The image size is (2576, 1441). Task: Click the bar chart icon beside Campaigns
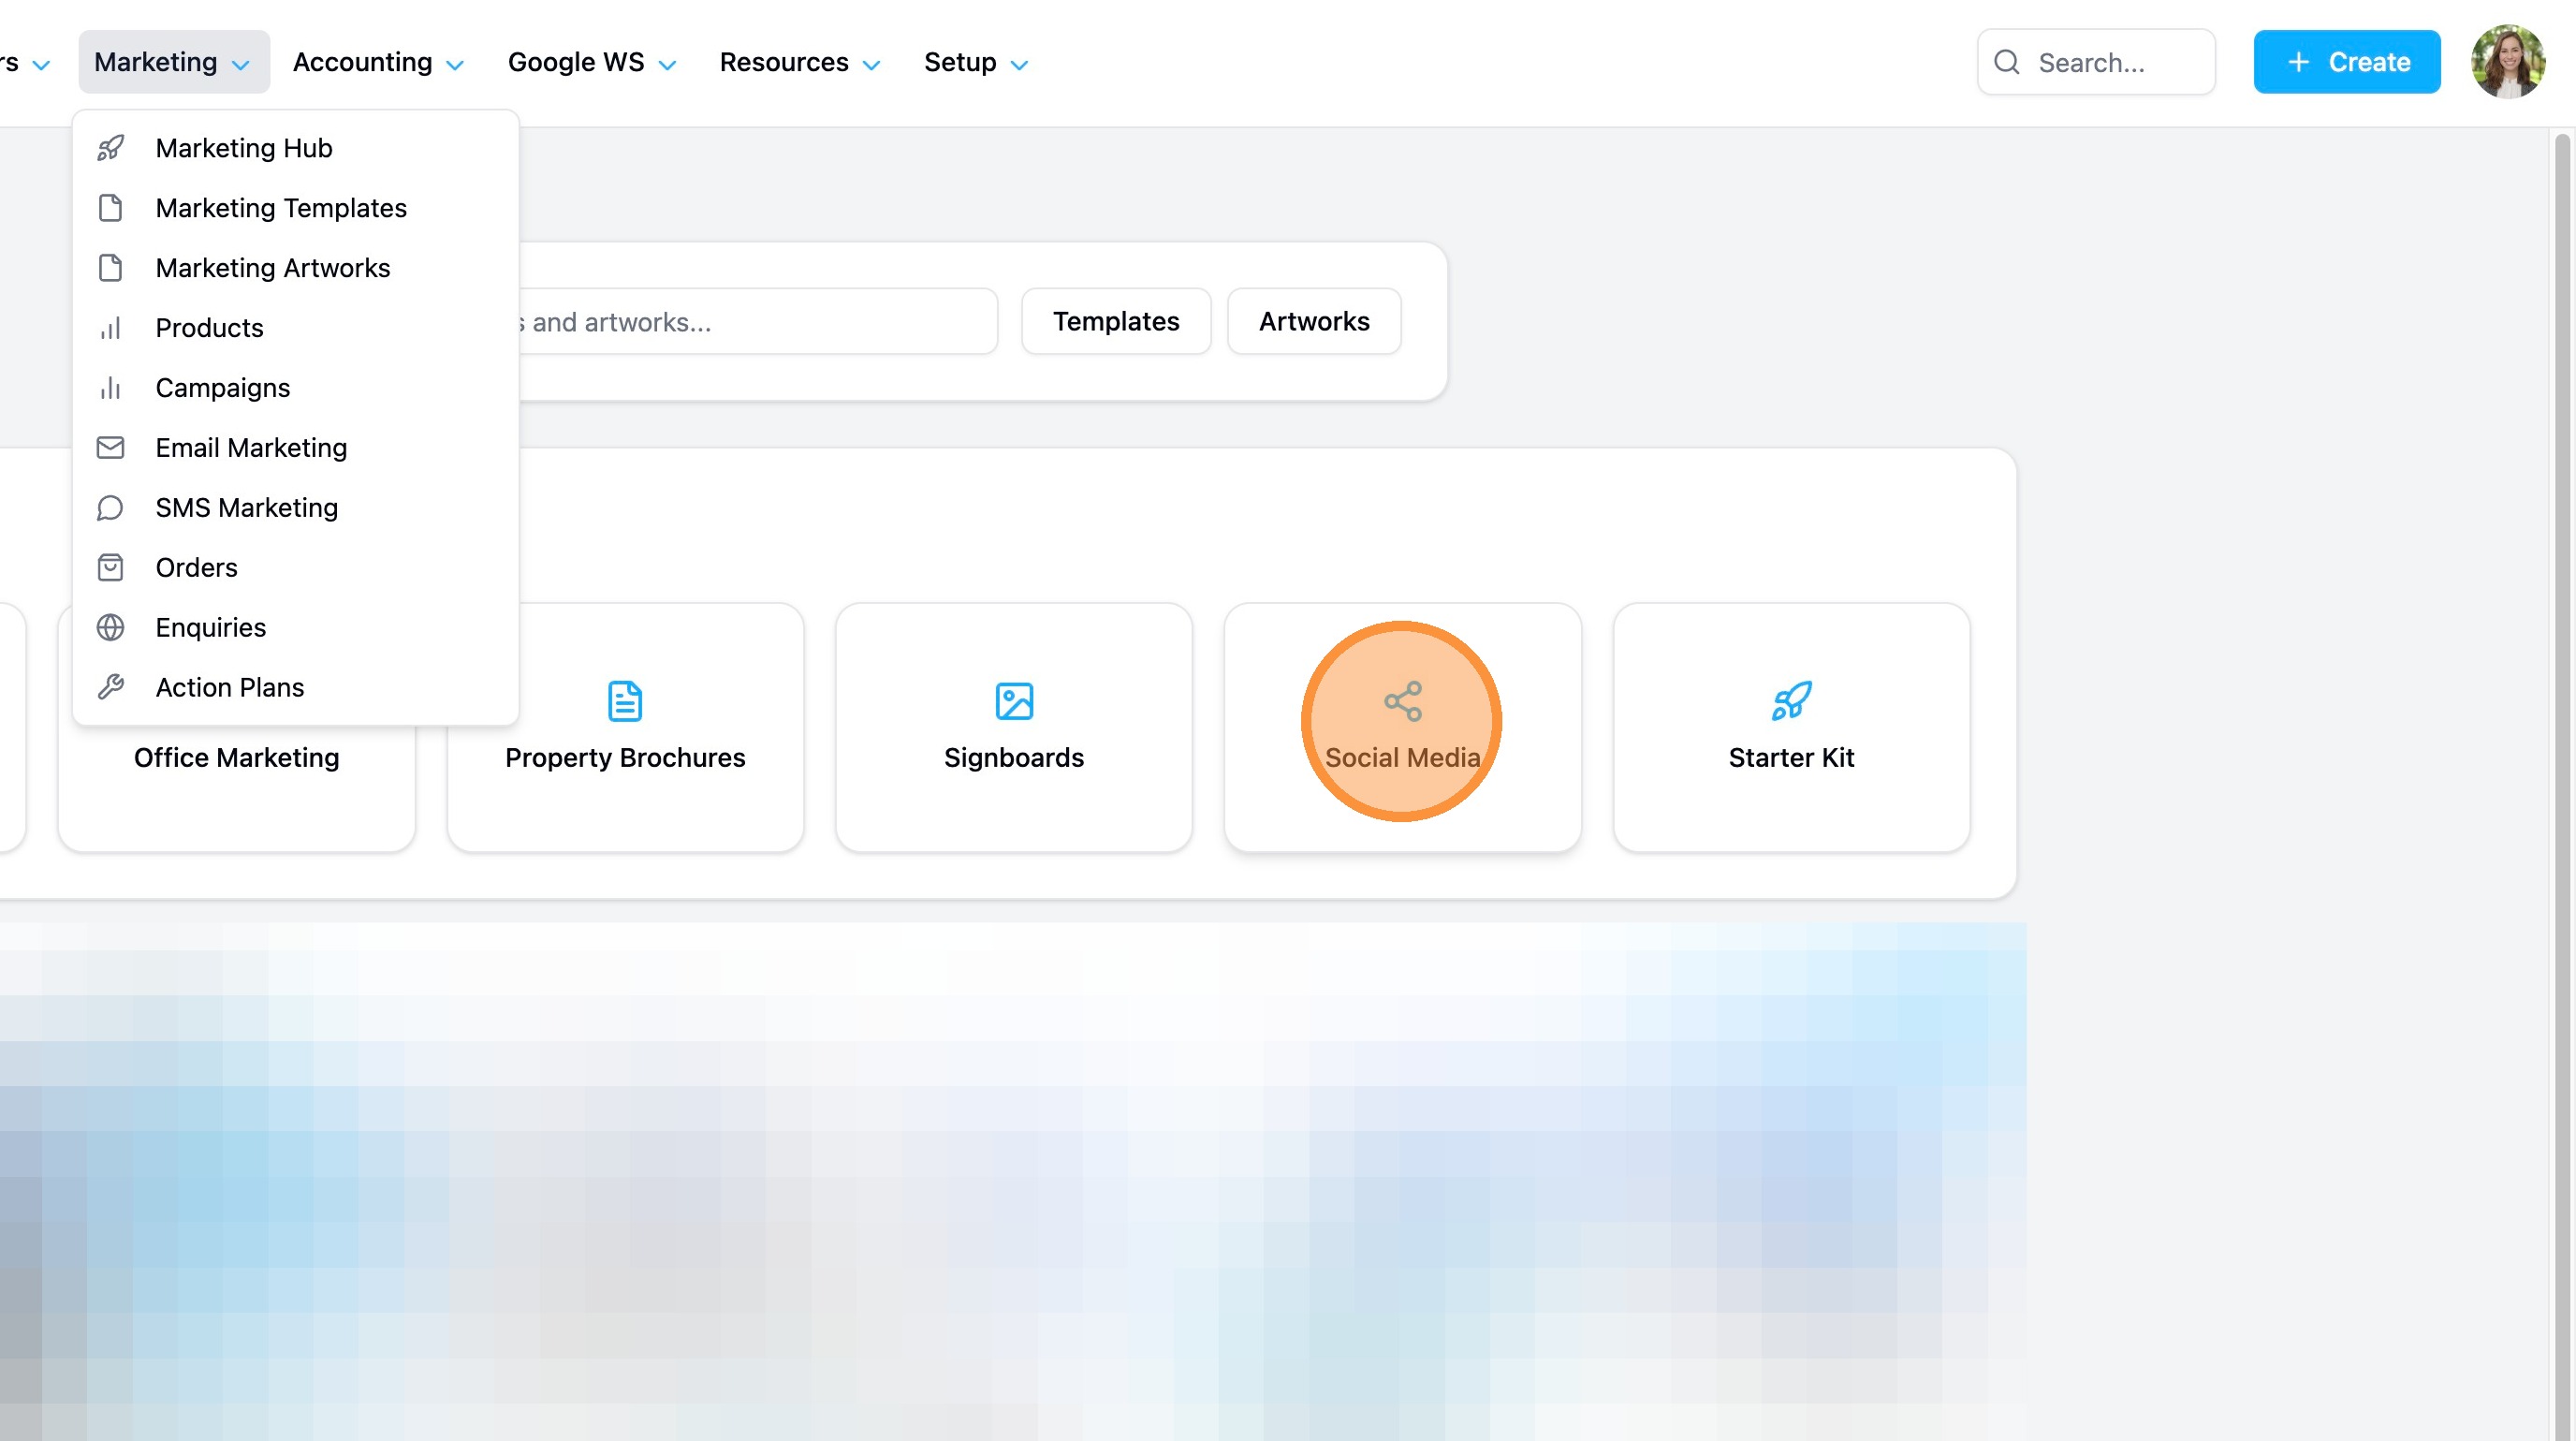[111, 388]
